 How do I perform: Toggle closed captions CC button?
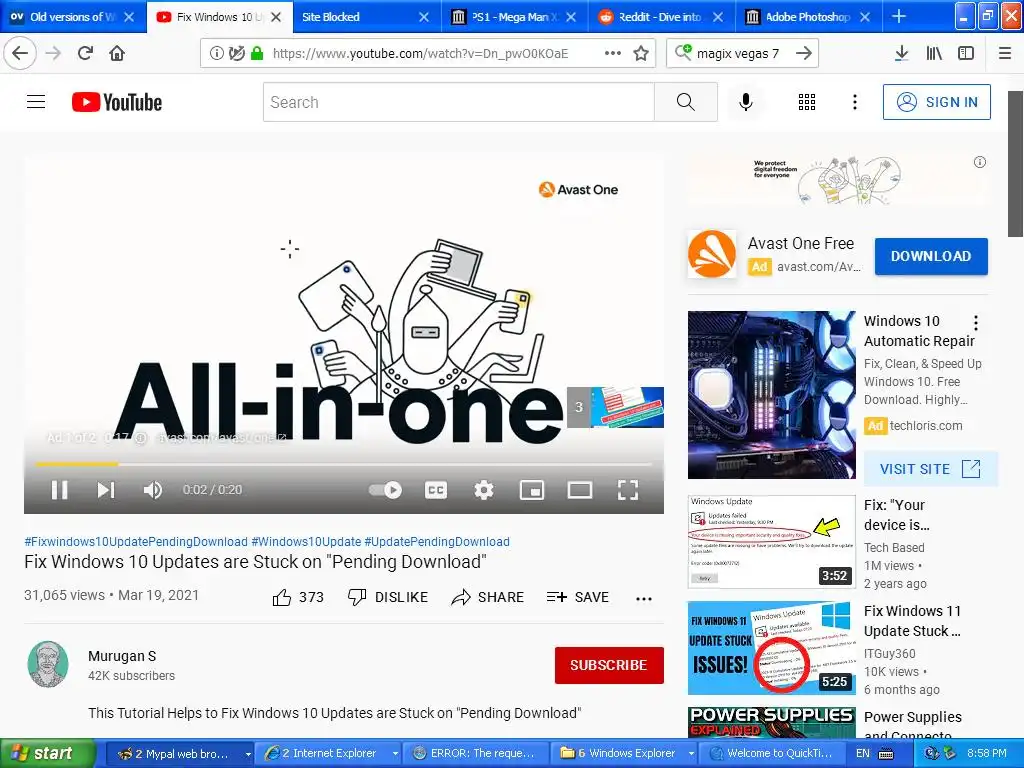coord(436,490)
